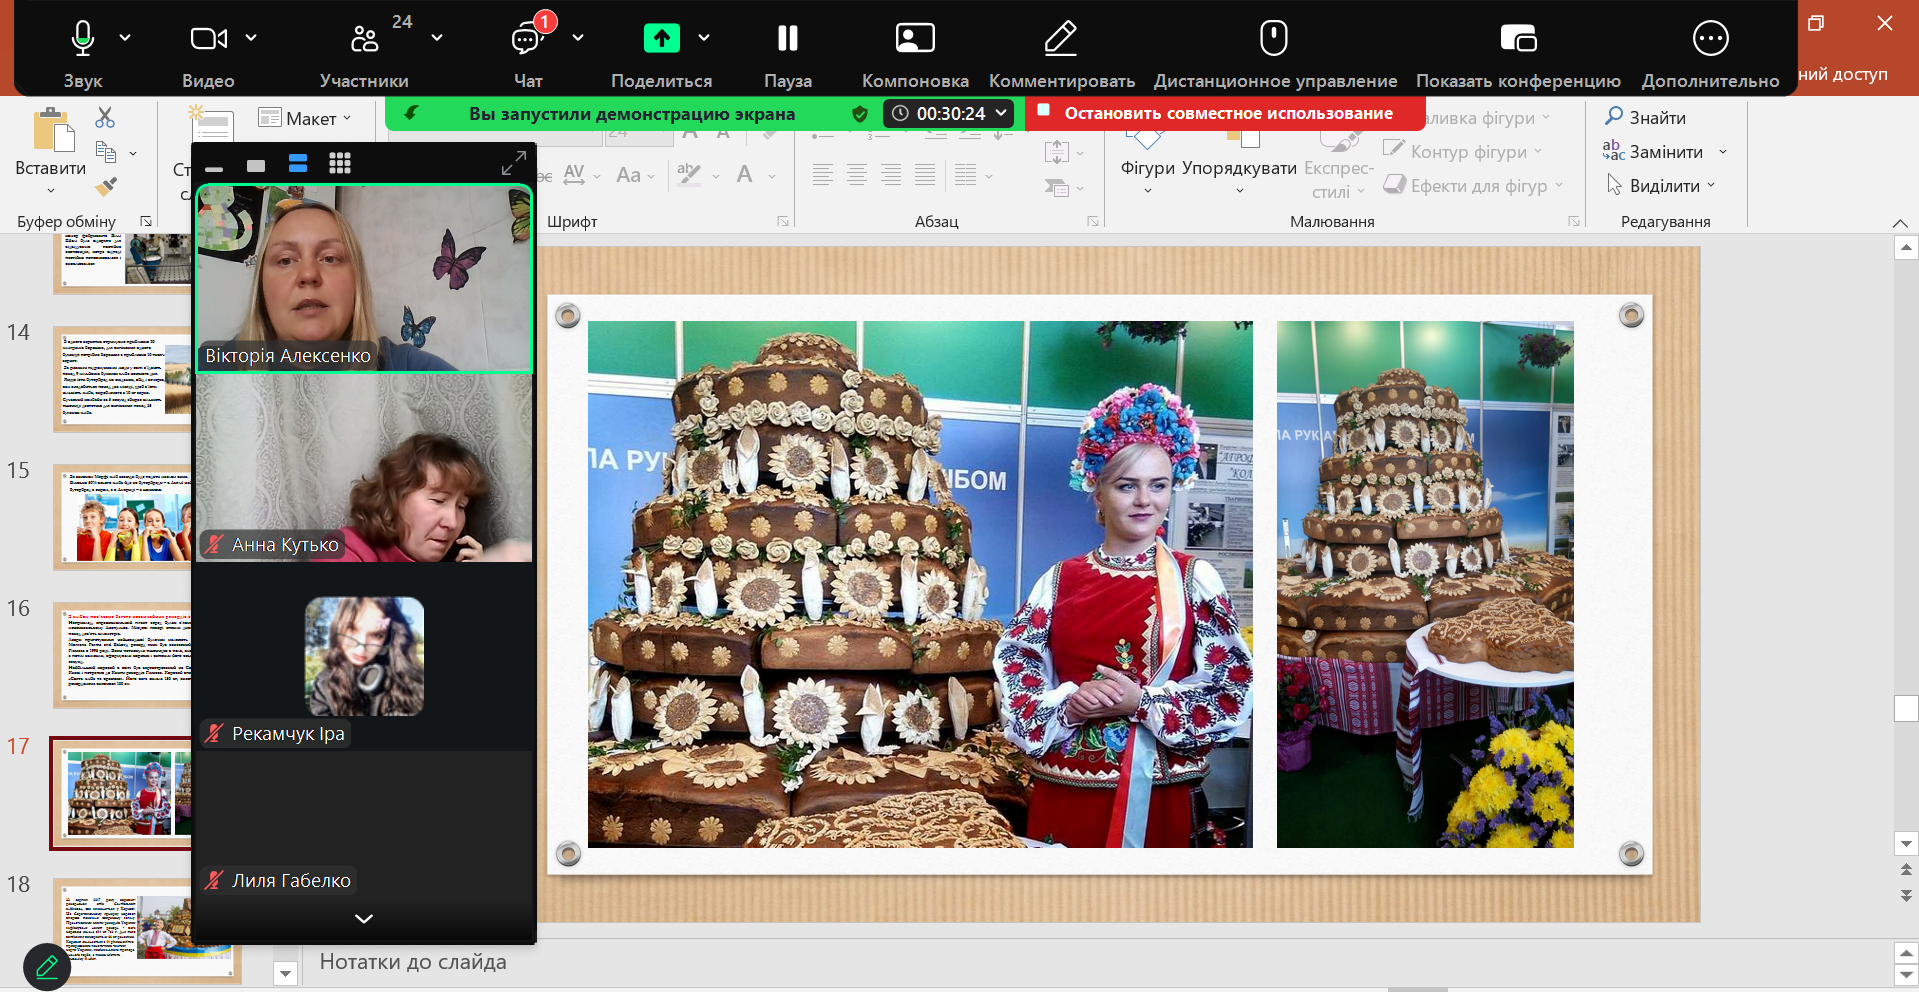Open the Компоновка layout icon
Image resolution: width=1919 pixels, height=992 pixels.
914,39
